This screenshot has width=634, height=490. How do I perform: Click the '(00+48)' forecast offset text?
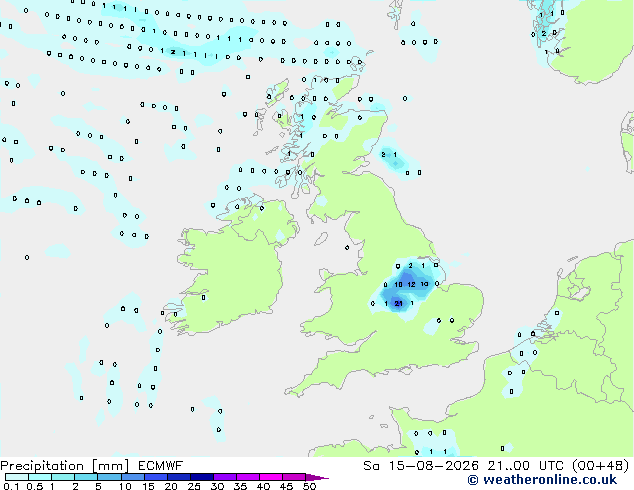click(601, 466)
